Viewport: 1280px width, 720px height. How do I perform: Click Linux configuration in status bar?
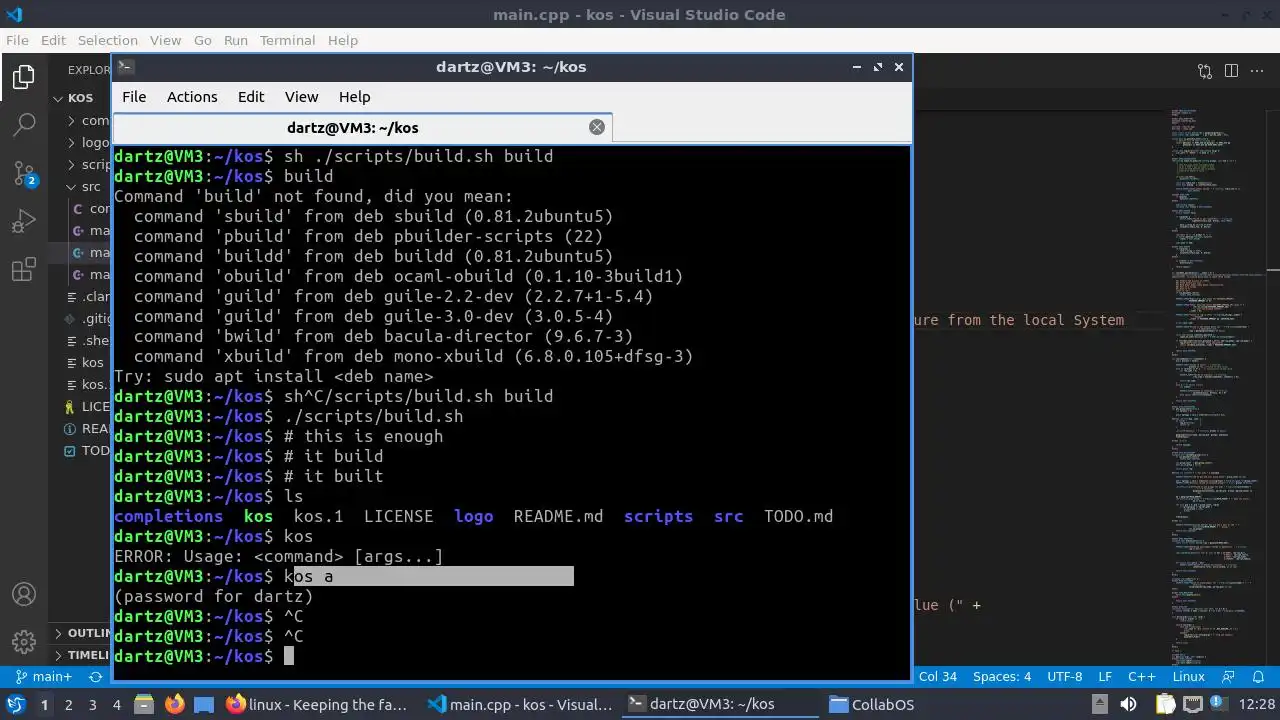point(1189,676)
